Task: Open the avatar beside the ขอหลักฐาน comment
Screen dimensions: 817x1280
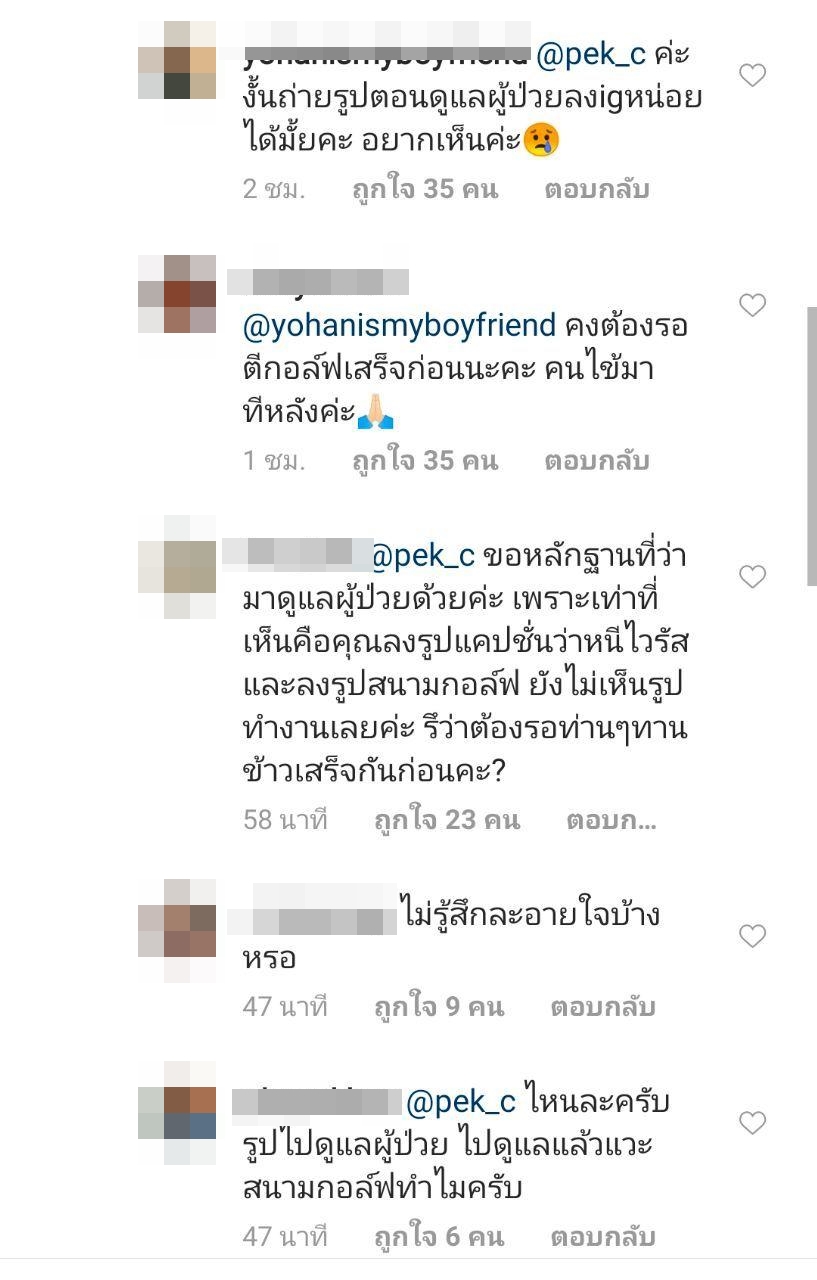Action: tap(177, 567)
